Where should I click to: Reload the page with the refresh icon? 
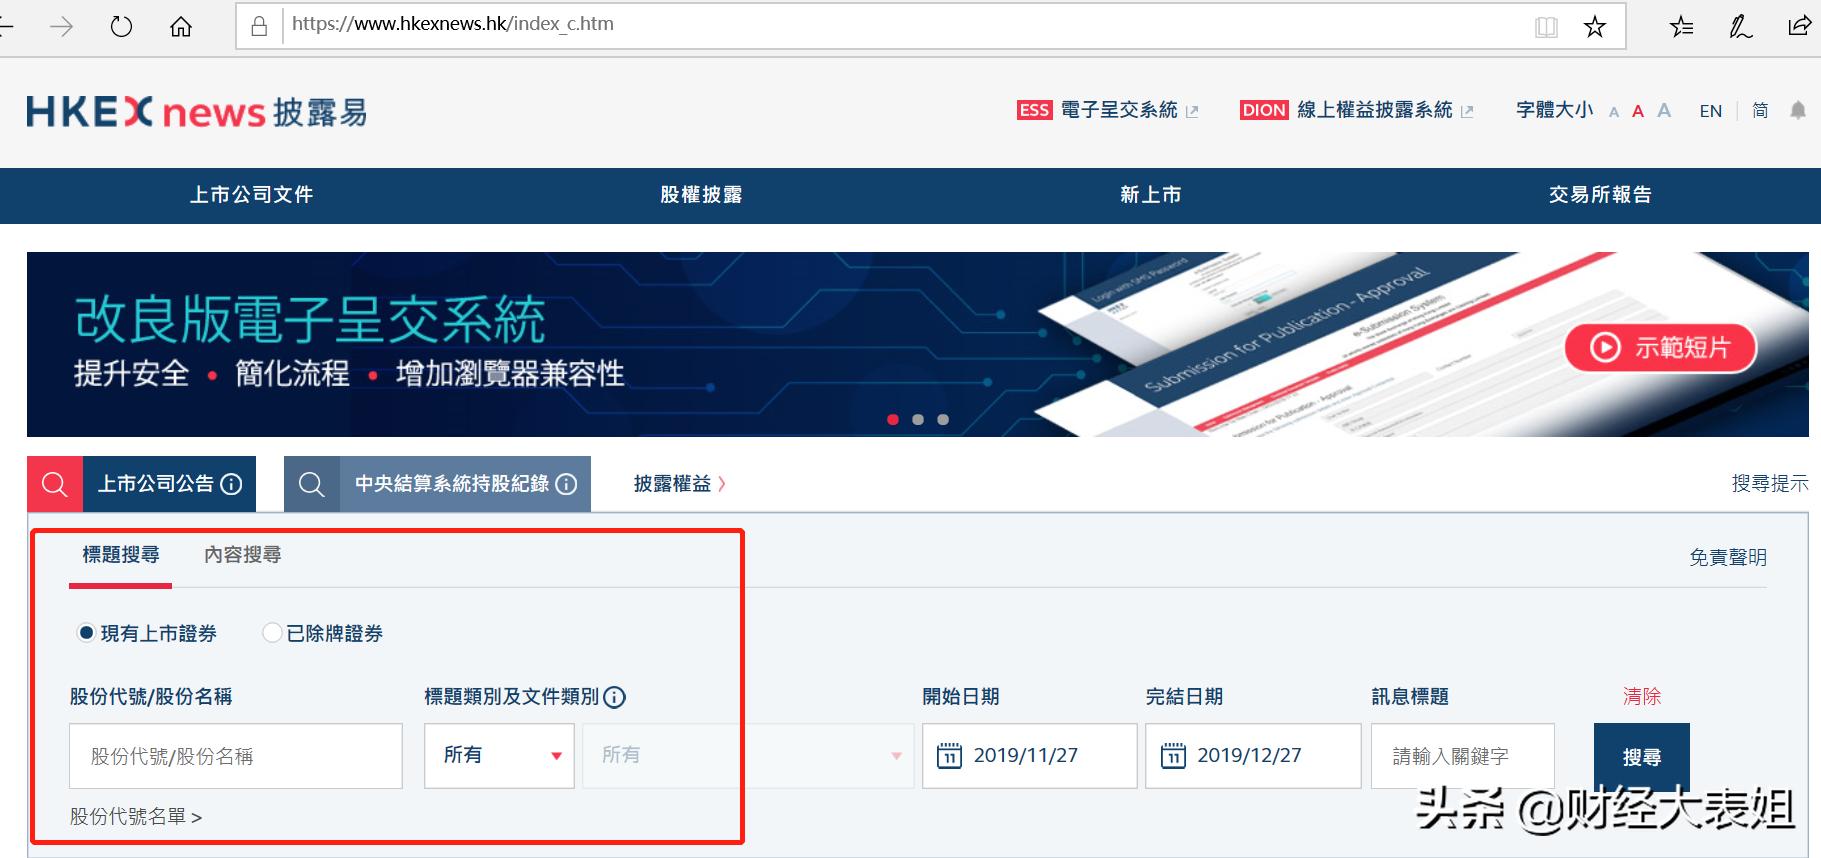click(121, 26)
